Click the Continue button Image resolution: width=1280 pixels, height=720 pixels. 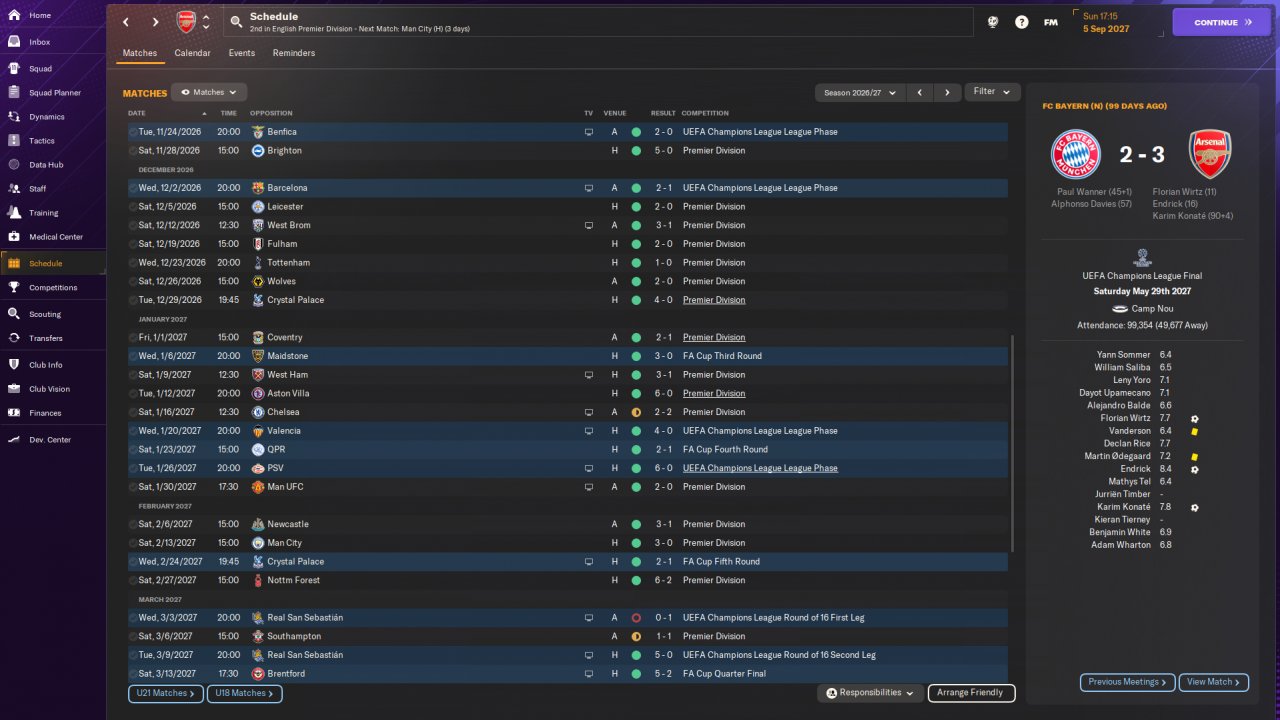point(1221,22)
